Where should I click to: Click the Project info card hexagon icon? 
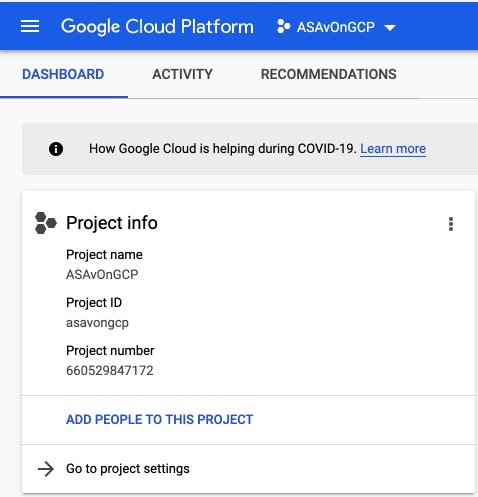tap(46, 223)
